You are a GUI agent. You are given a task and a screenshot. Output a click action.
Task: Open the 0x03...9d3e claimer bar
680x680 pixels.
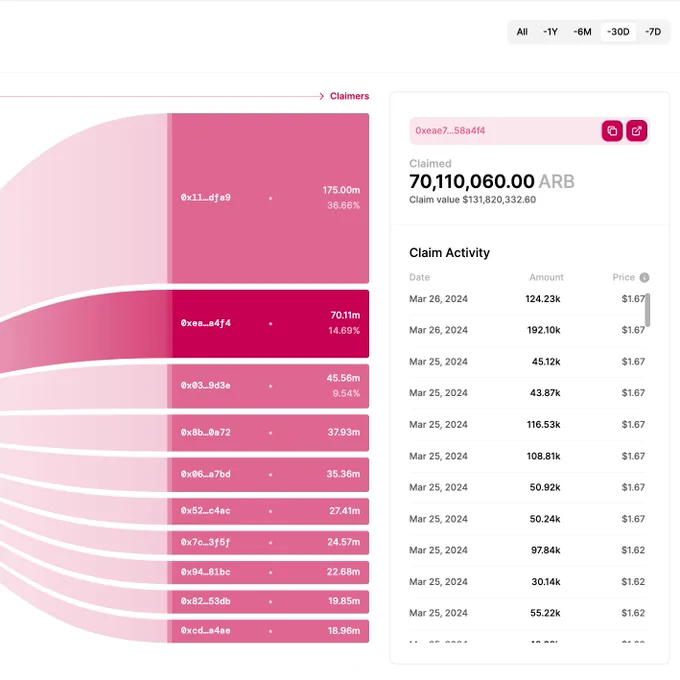pyautogui.click(x=268, y=386)
